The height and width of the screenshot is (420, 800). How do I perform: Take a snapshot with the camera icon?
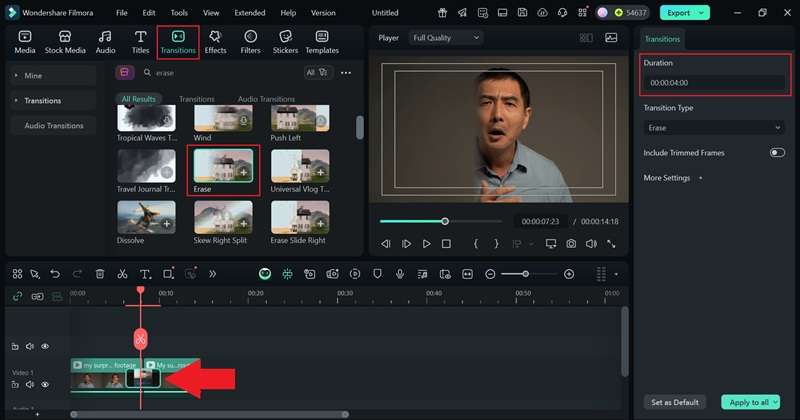click(x=570, y=243)
